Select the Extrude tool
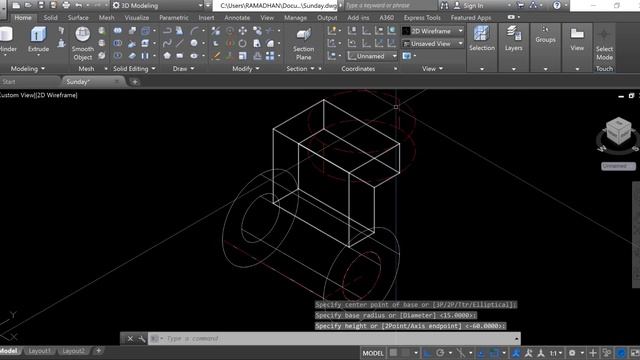640x360 pixels. coord(38,40)
